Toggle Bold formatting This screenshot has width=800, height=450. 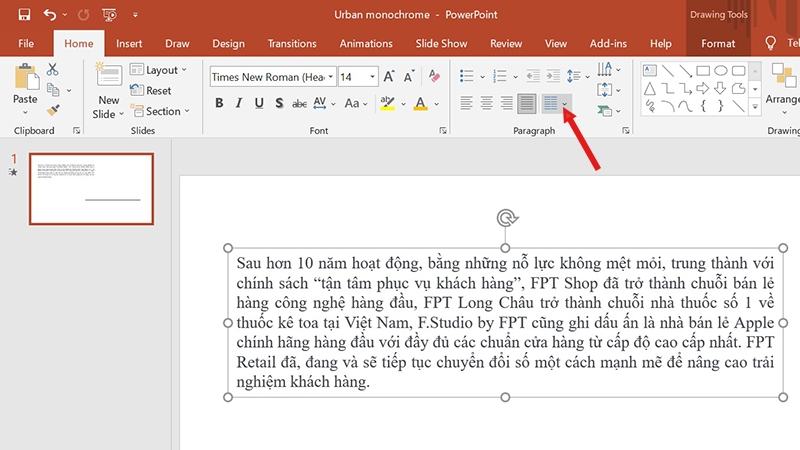(219, 103)
